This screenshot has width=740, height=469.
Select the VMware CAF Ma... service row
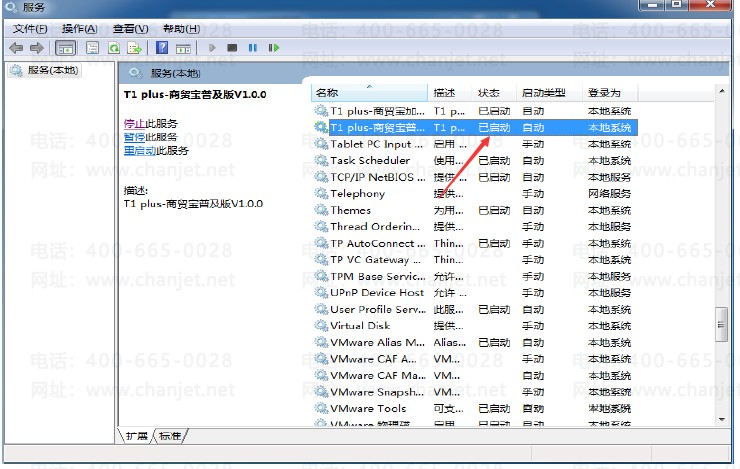pos(474,376)
